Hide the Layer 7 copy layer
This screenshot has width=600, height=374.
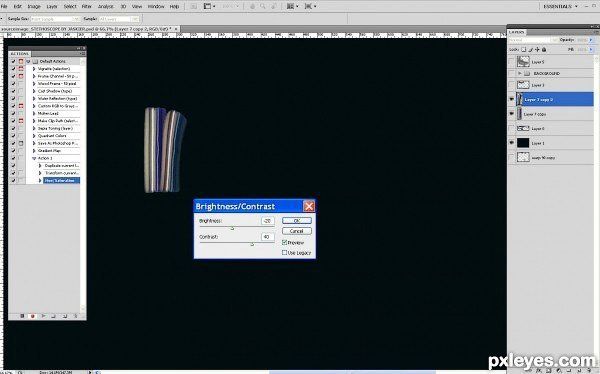pos(512,114)
